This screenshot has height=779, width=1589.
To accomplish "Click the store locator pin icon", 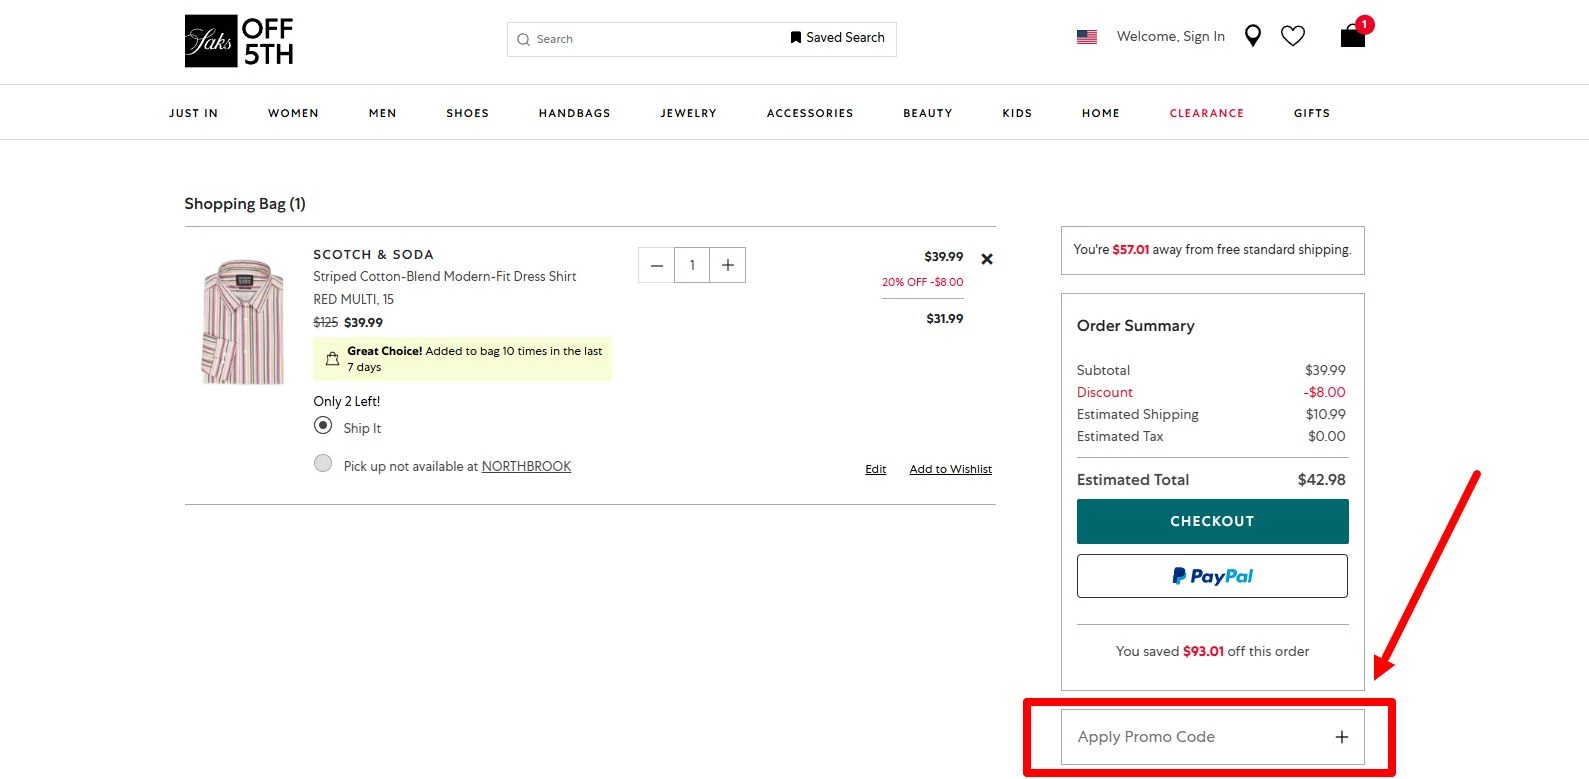I will [x=1252, y=37].
